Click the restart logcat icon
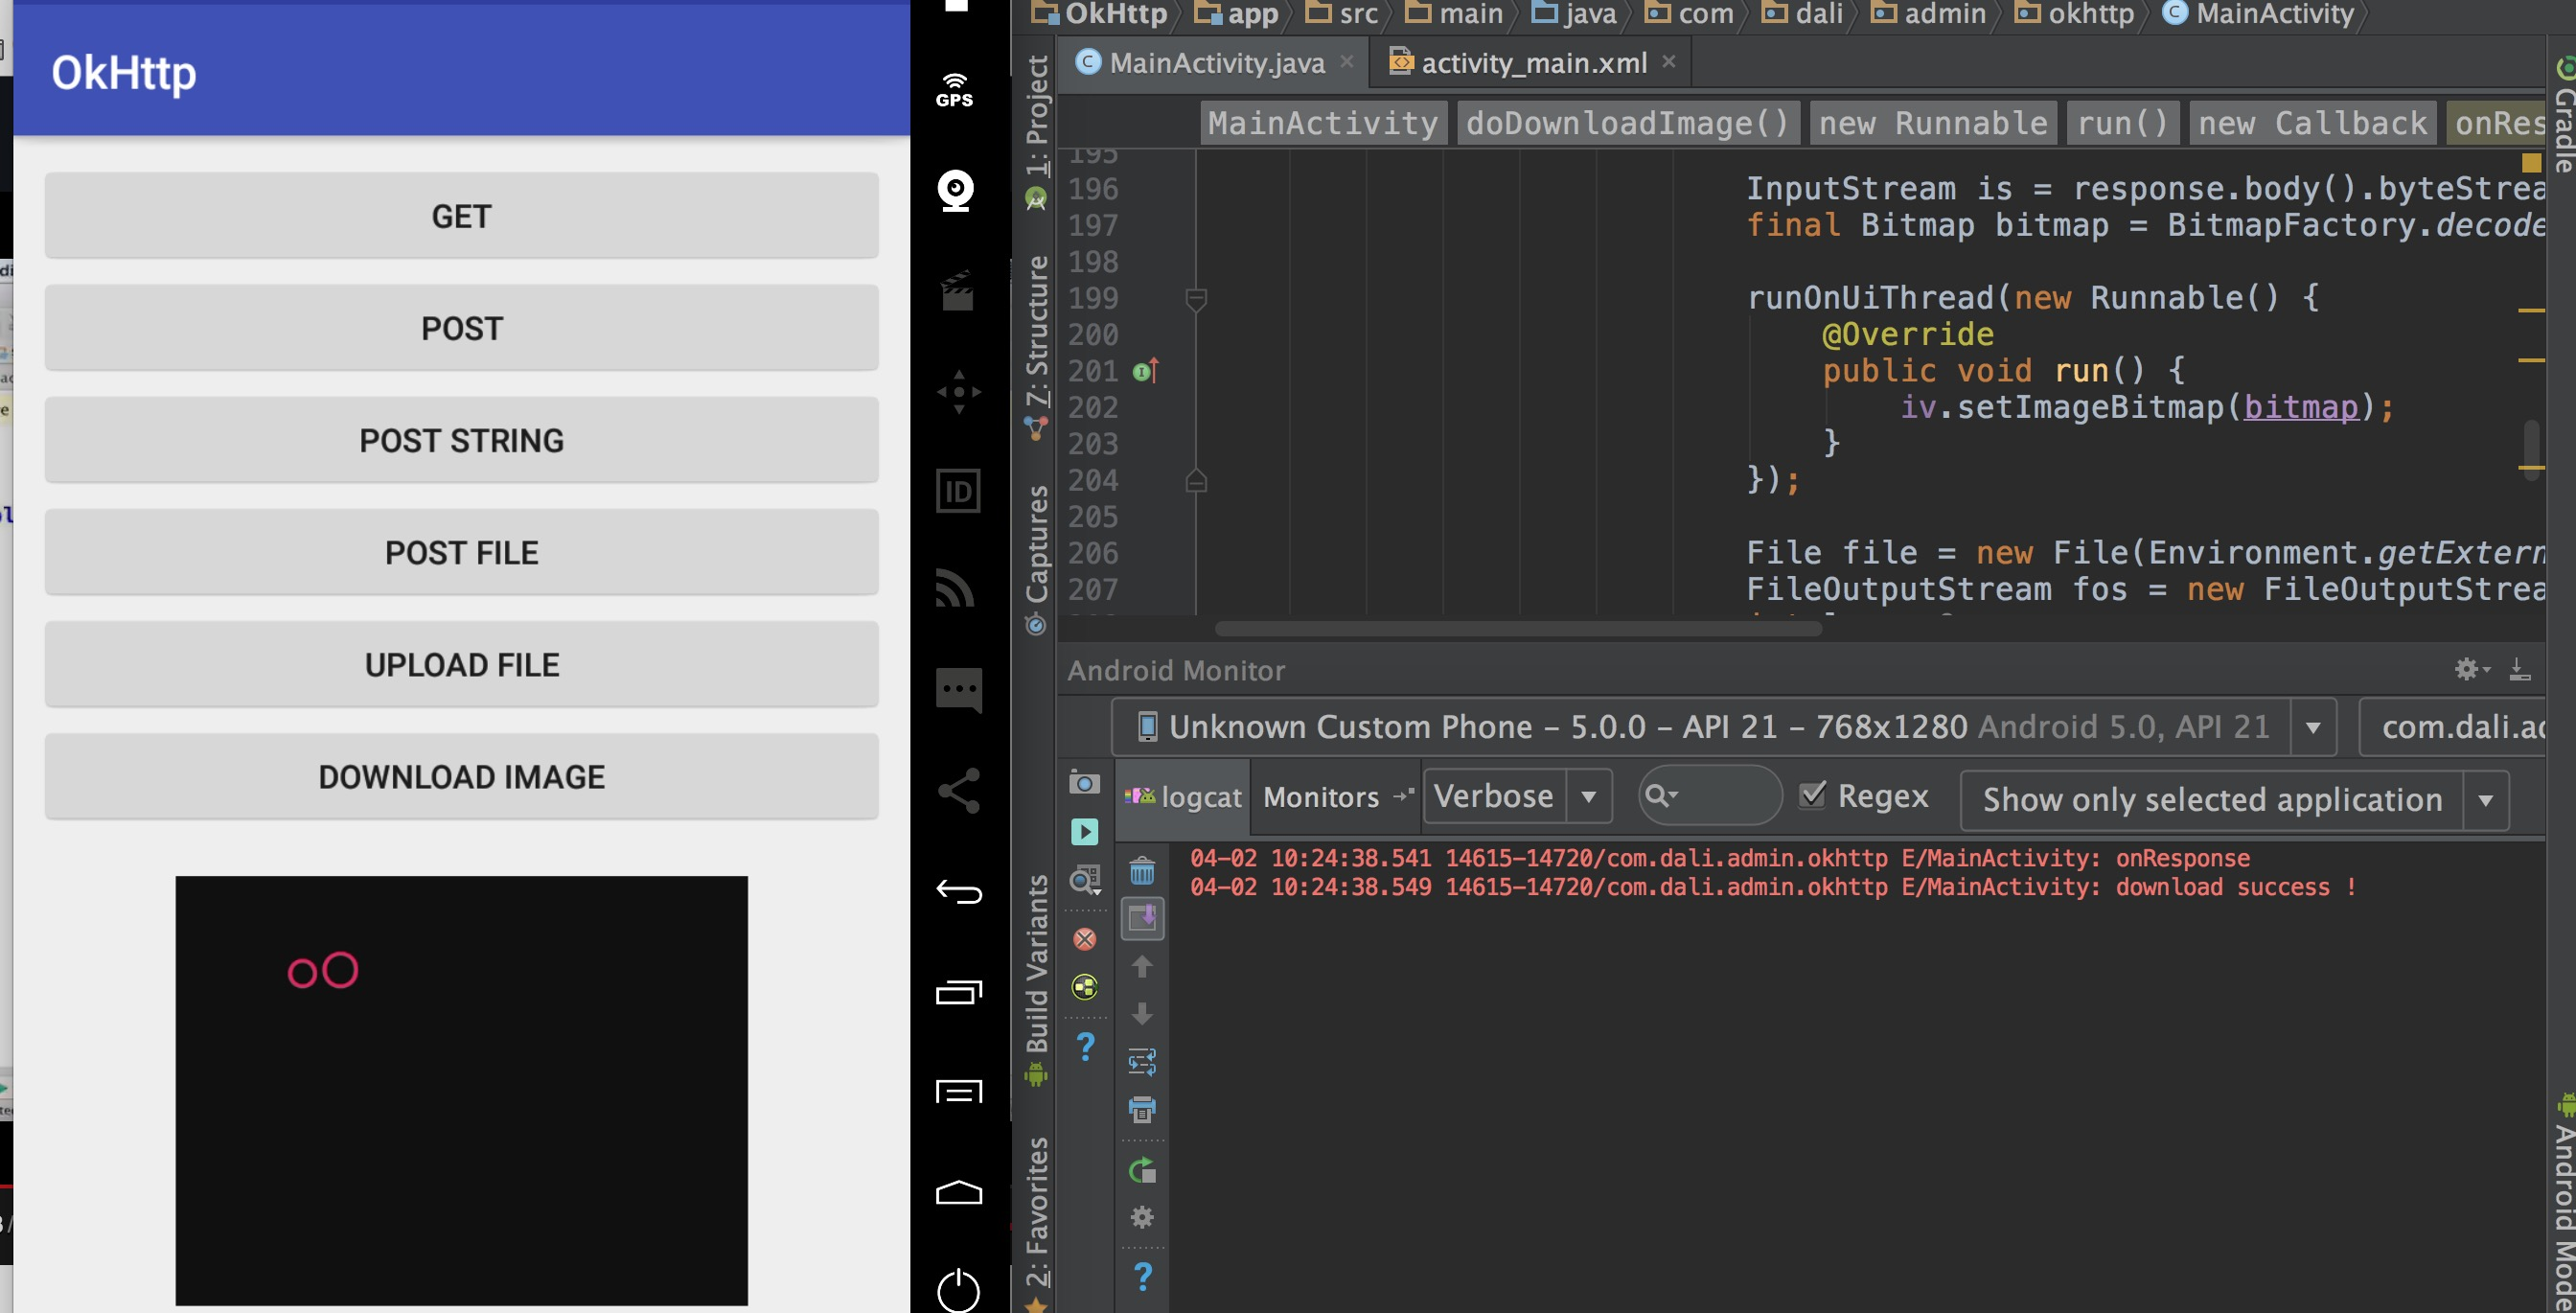Viewport: 2576px width, 1313px height. pos(1142,1170)
